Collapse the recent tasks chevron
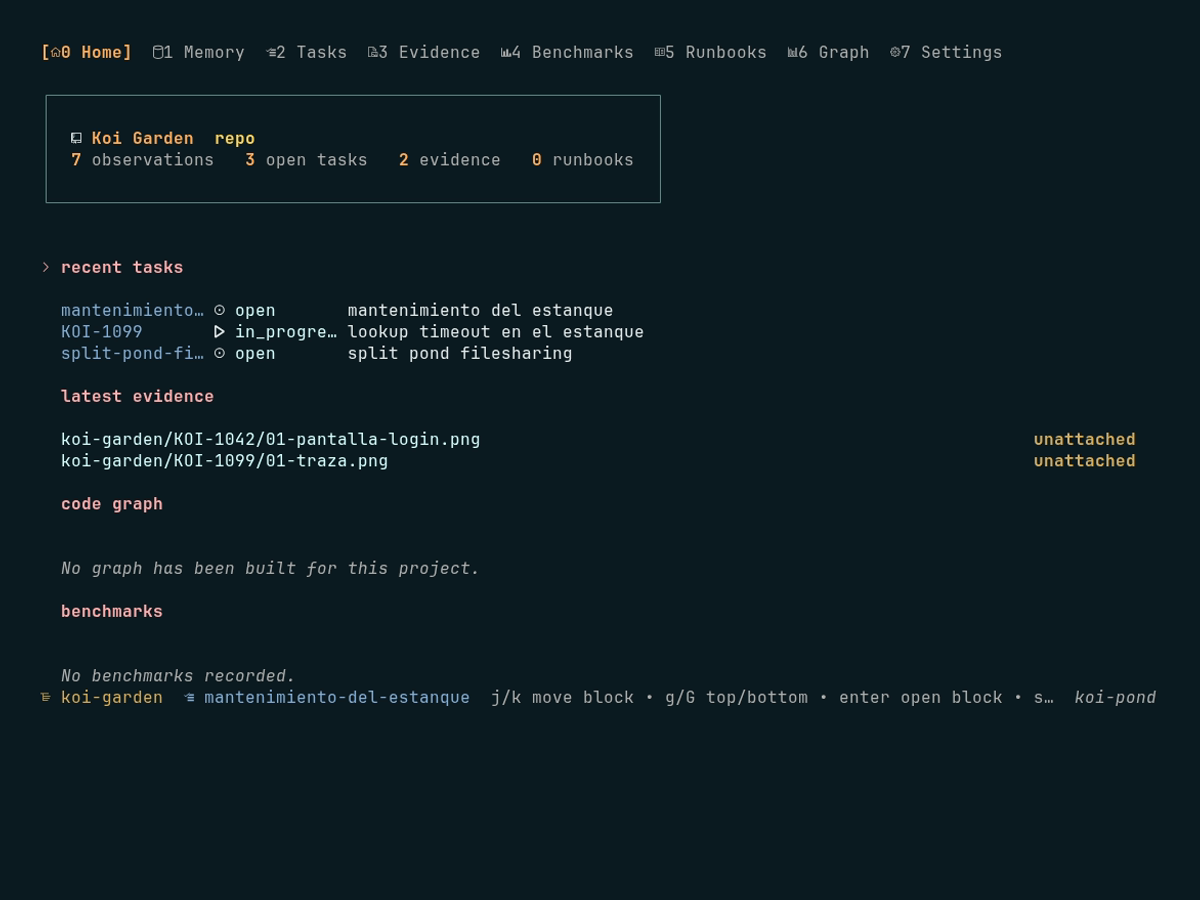The image size is (1200, 900). pyautogui.click(x=46, y=267)
